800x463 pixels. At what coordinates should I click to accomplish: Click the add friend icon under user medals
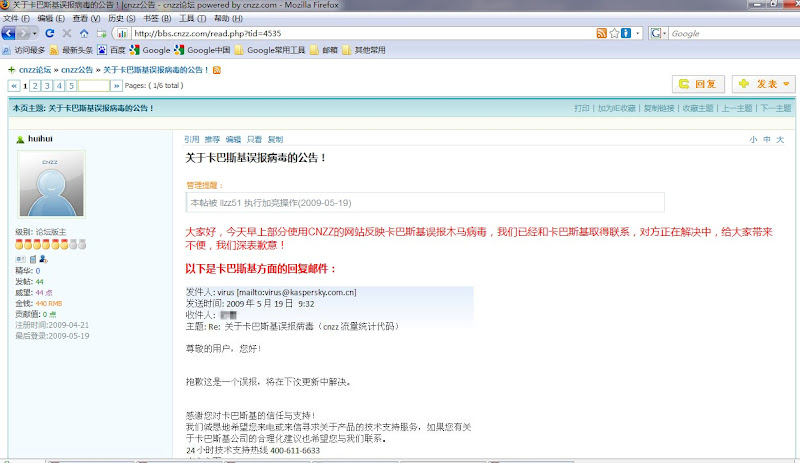(43, 259)
